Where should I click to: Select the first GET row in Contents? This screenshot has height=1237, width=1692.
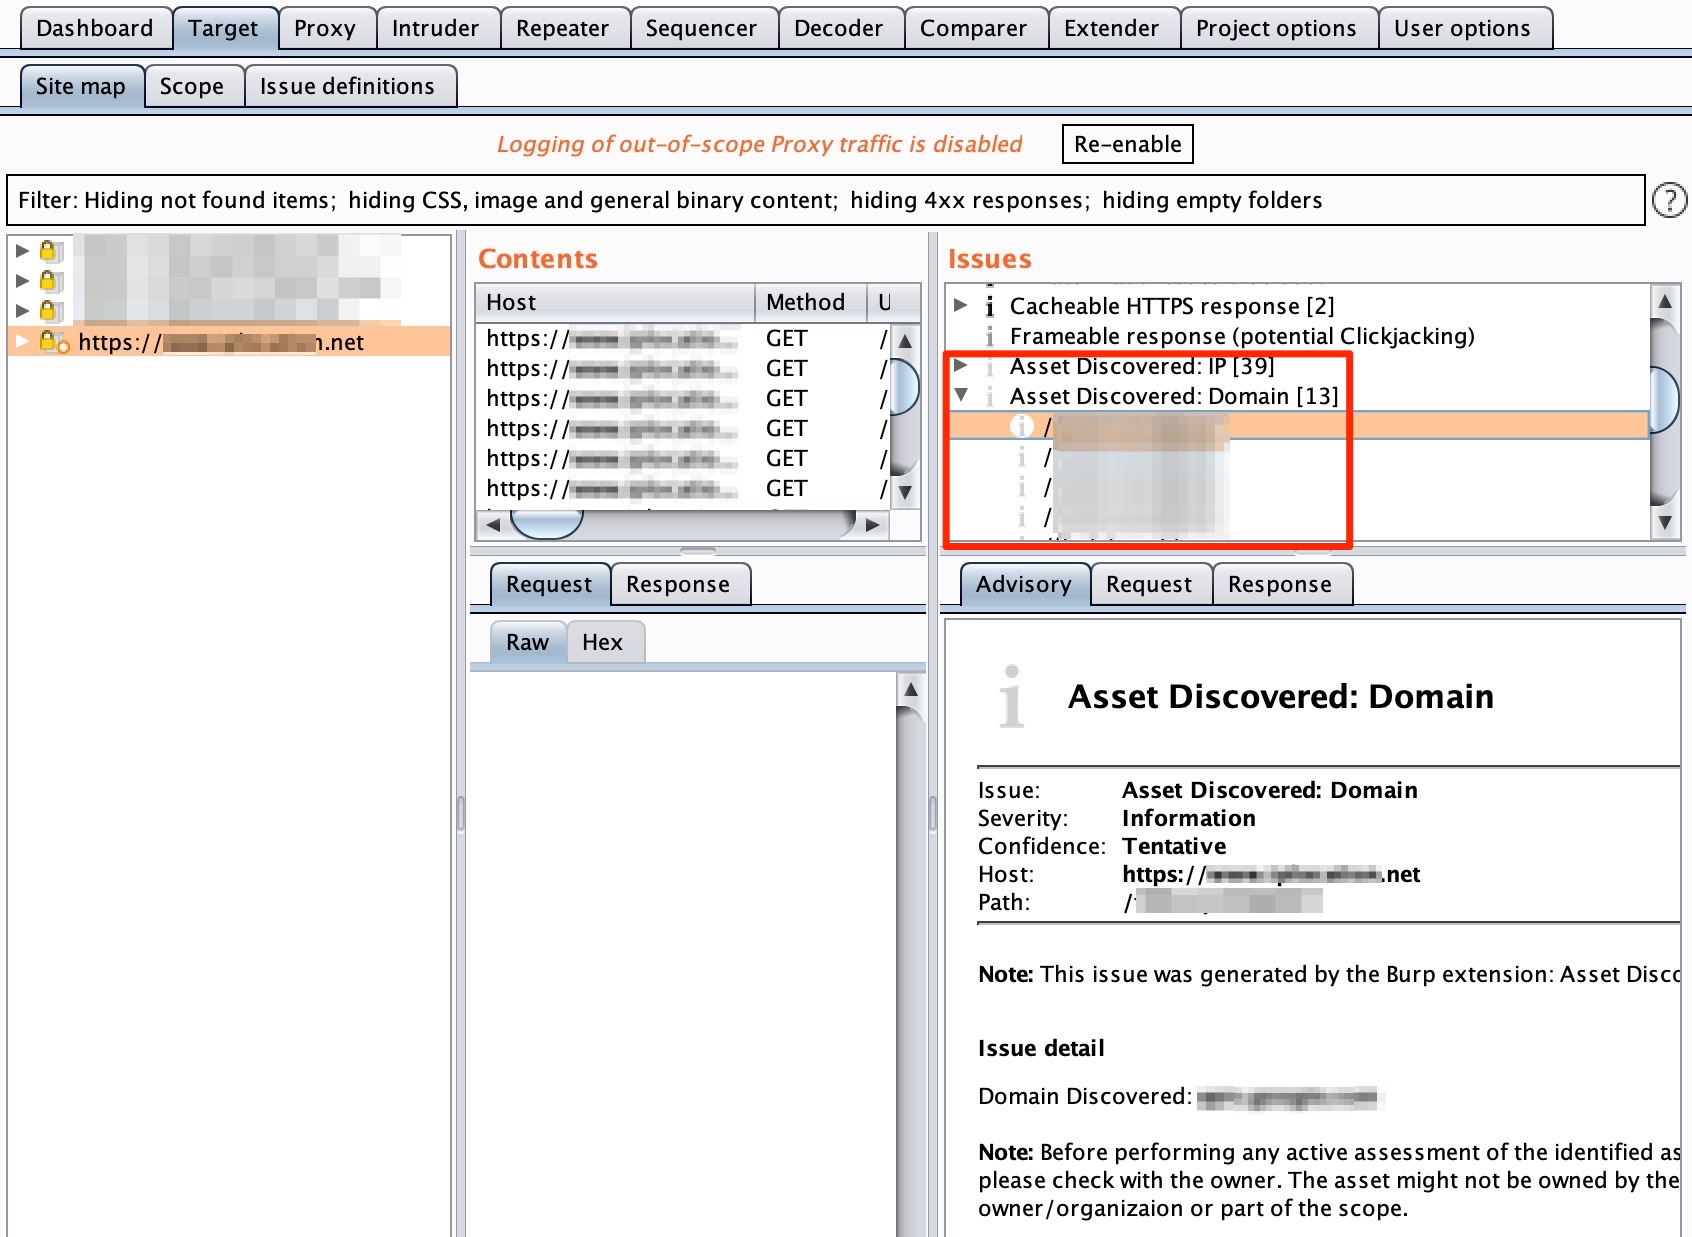(x=683, y=338)
